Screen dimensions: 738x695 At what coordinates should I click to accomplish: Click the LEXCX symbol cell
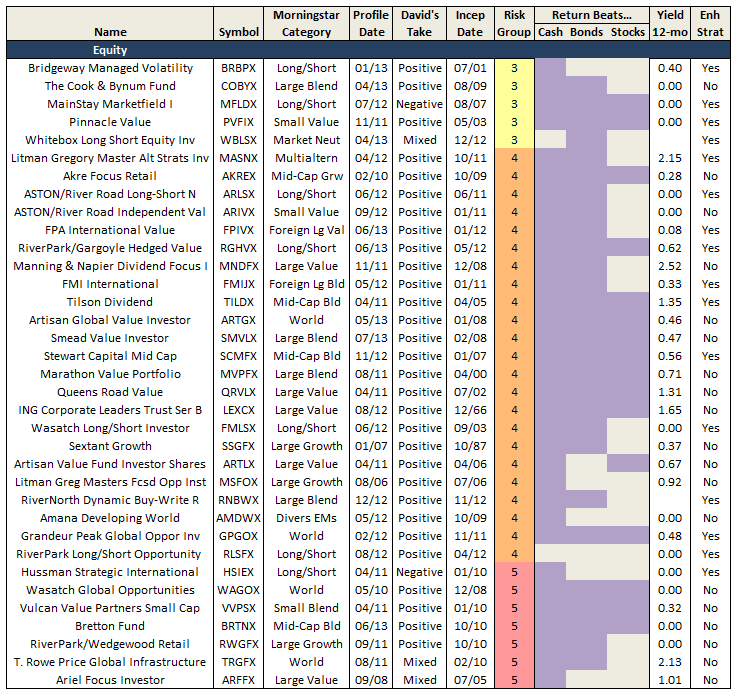238,410
